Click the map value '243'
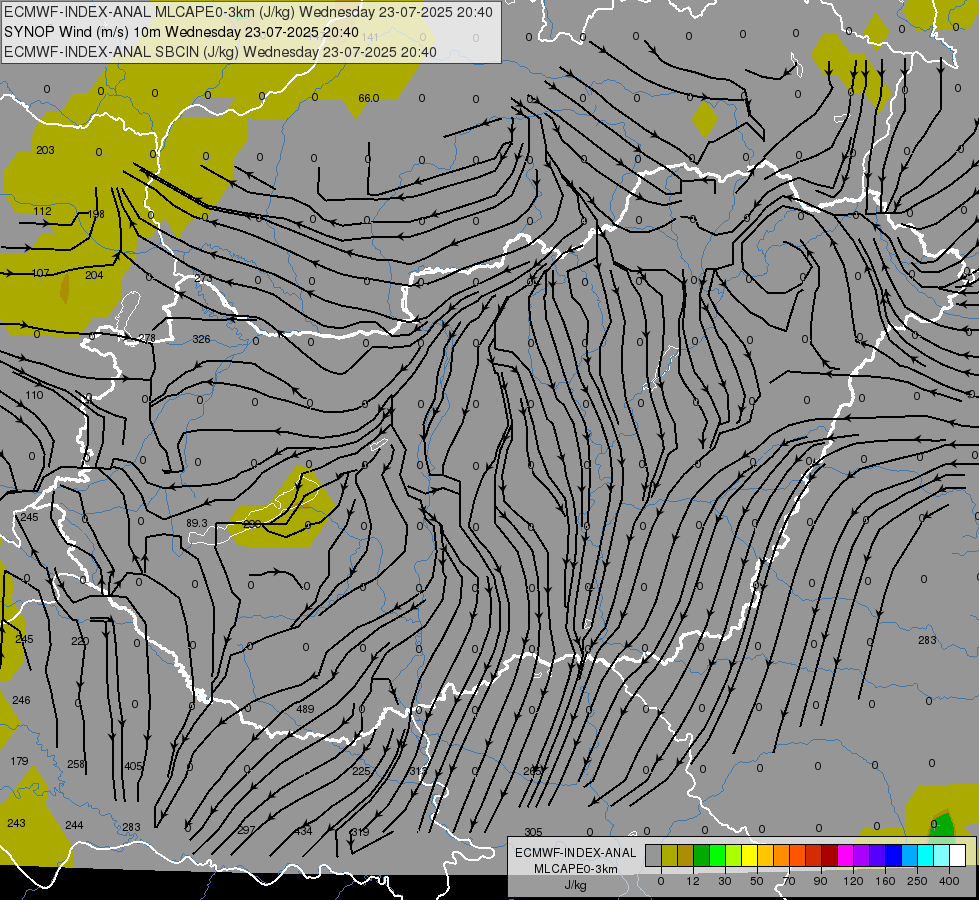This screenshot has width=979, height=900. coord(16,823)
